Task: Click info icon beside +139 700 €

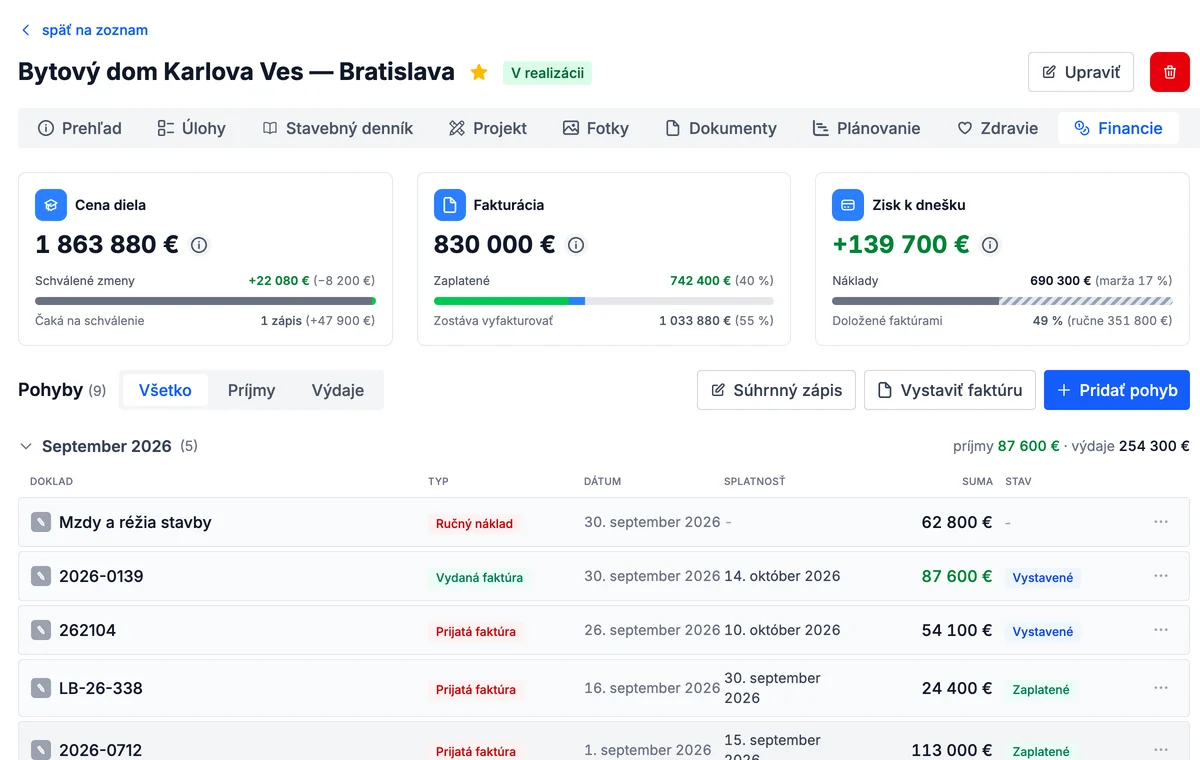Action: coord(990,245)
